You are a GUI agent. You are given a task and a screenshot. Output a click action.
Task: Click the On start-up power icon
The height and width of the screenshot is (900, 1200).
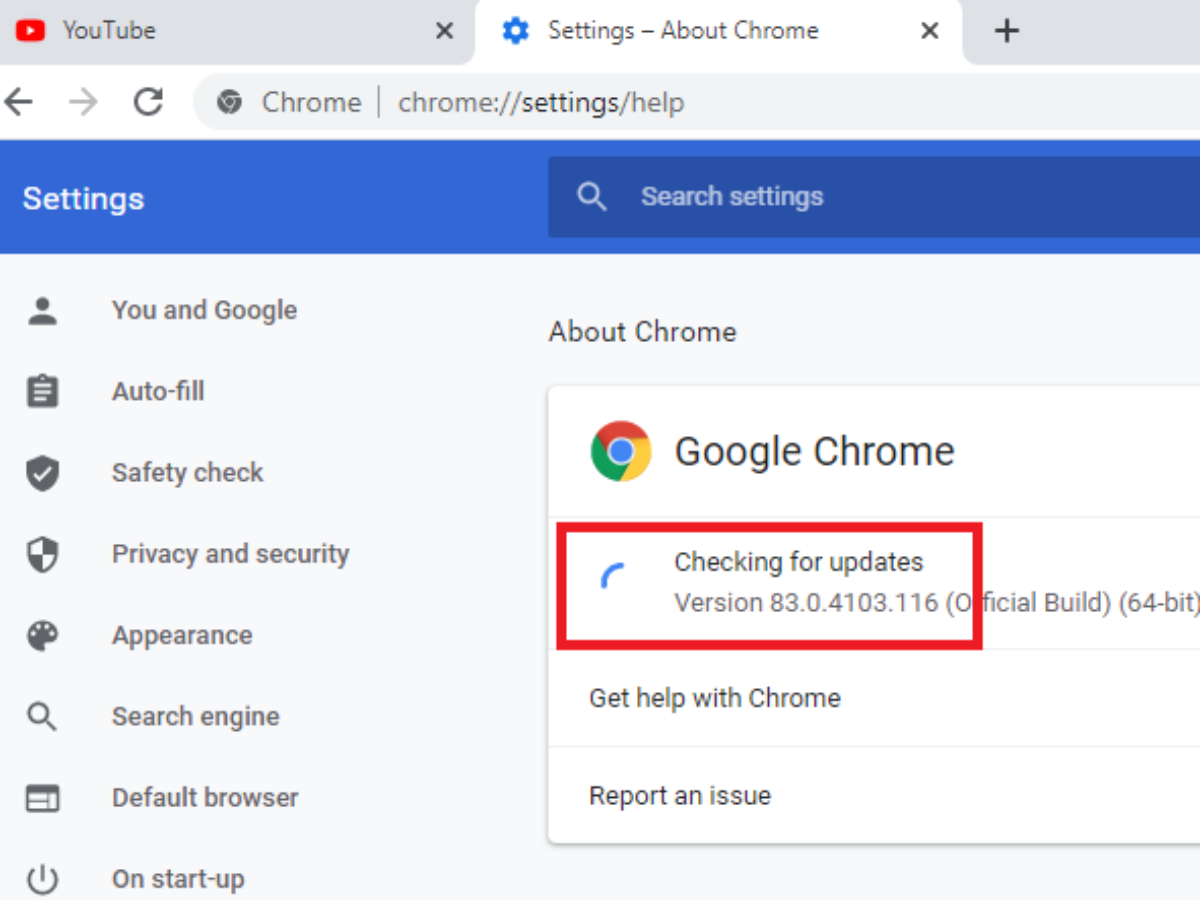42,880
